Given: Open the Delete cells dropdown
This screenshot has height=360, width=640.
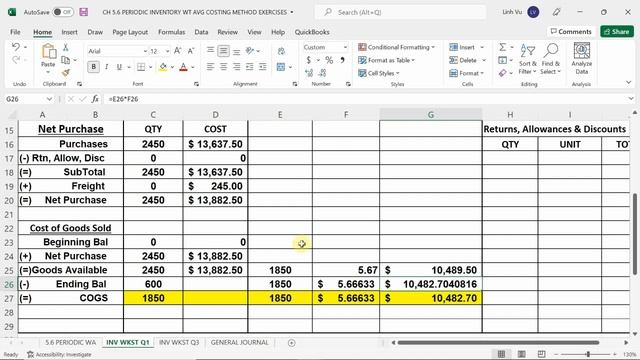Looking at the screenshot, I should click(x=467, y=60).
